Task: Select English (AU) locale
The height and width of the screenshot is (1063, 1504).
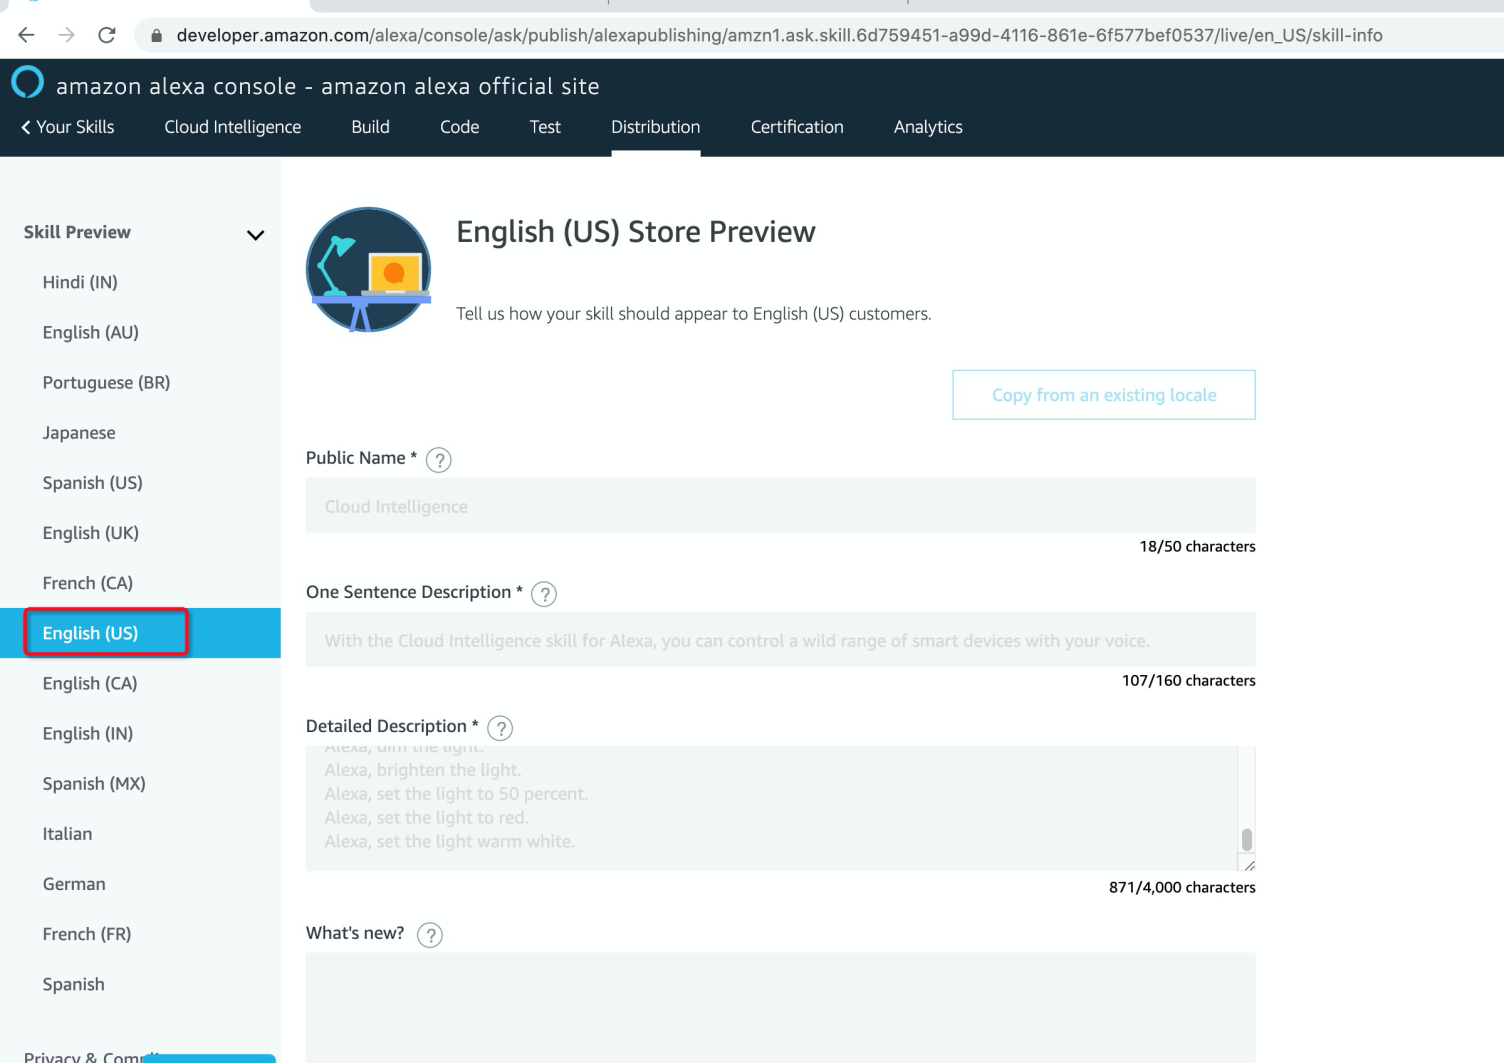Action: (x=91, y=332)
